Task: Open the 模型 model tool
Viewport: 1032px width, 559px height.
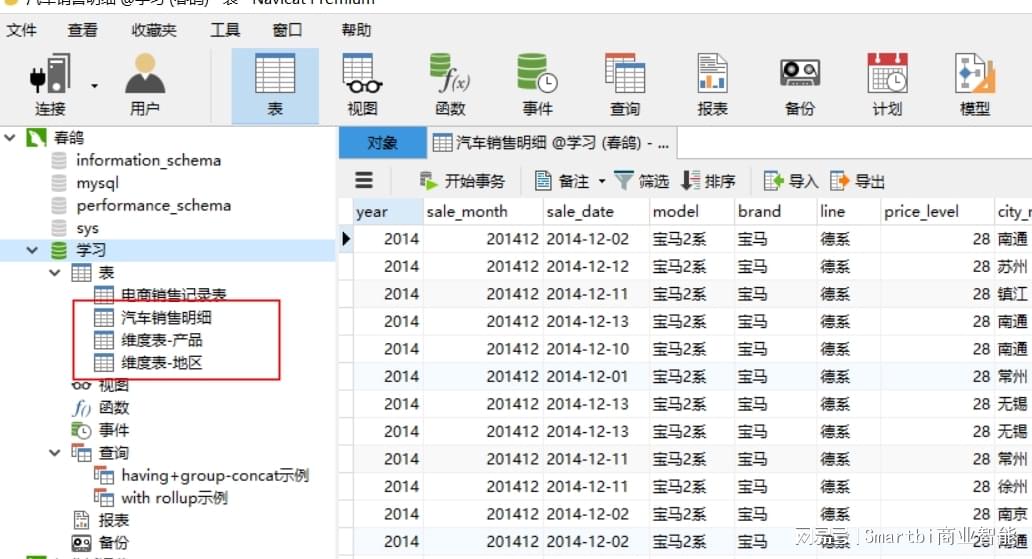Action: pos(975,85)
